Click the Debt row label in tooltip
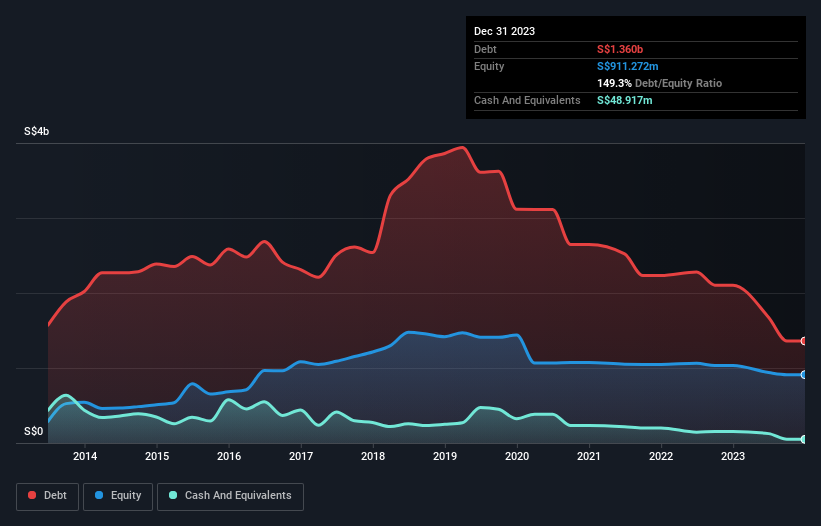This screenshot has width=821, height=526. (485, 49)
